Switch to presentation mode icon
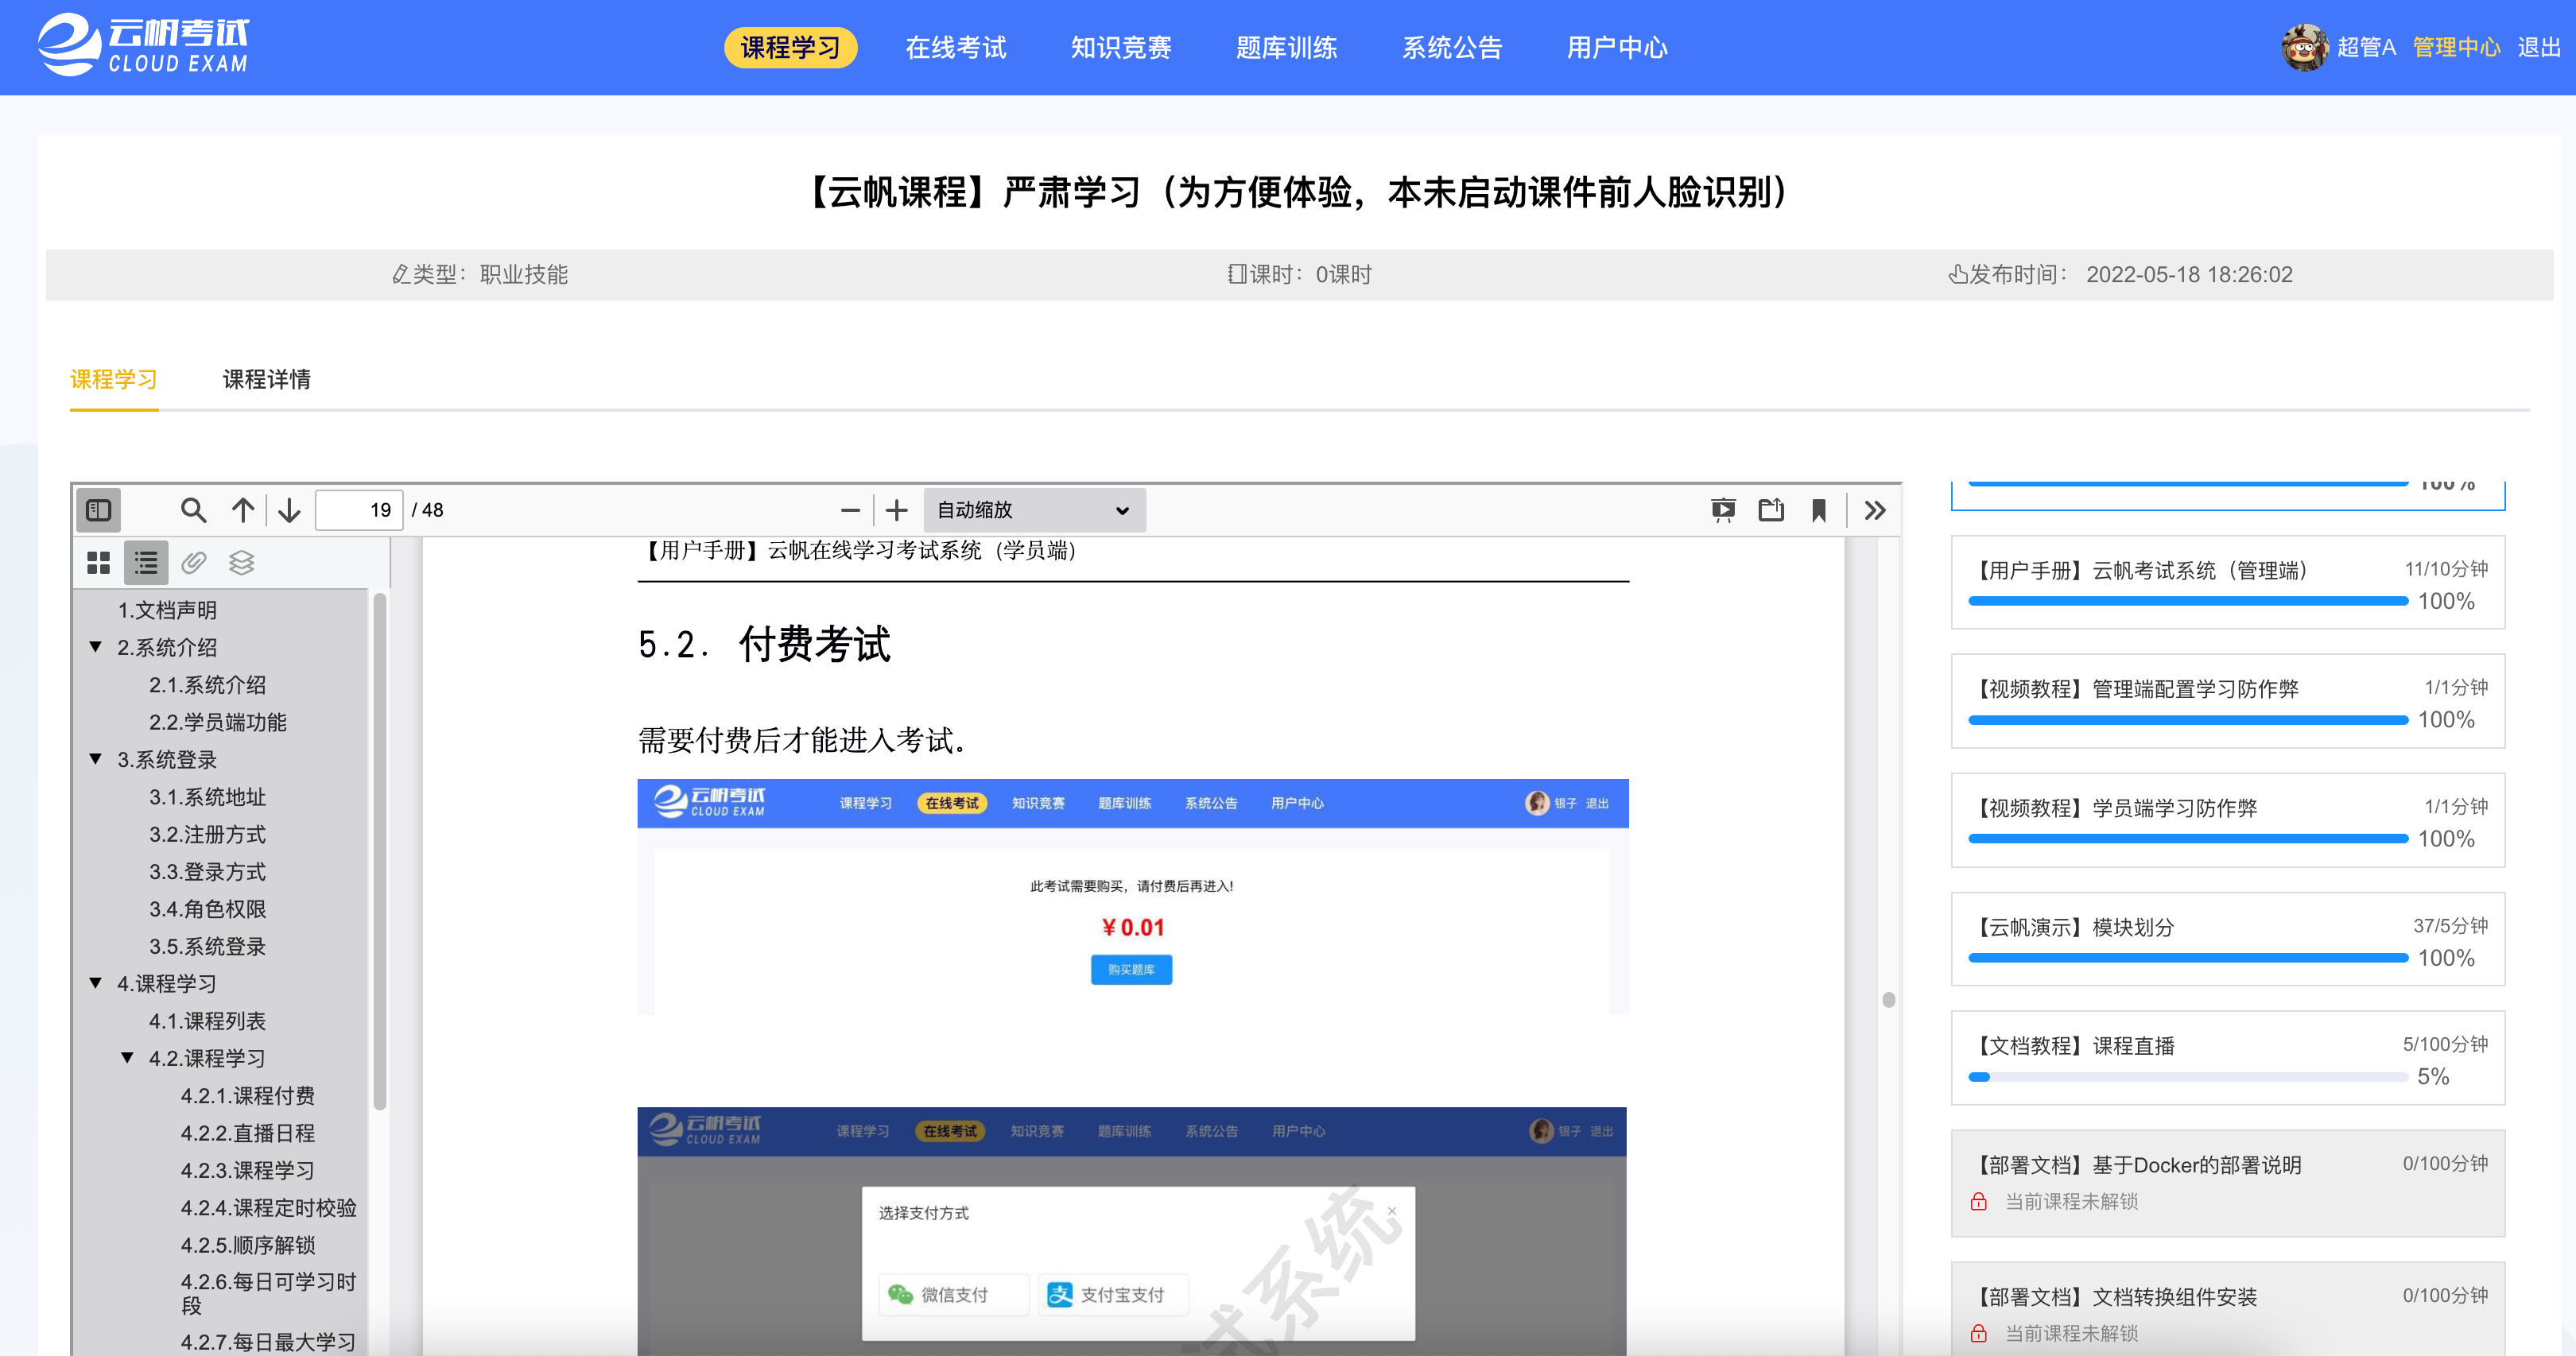The height and width of the screenshot is (1356, 2576). pos(1723,510)
